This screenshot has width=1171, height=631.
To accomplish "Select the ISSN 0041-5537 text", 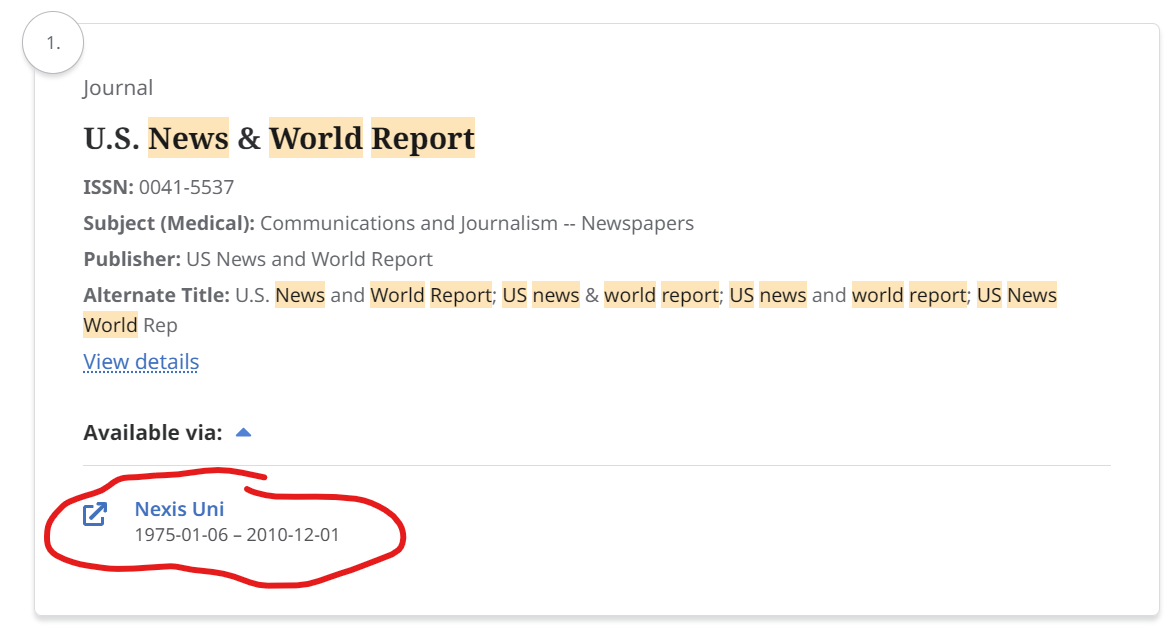I will [x=159, y=187].
